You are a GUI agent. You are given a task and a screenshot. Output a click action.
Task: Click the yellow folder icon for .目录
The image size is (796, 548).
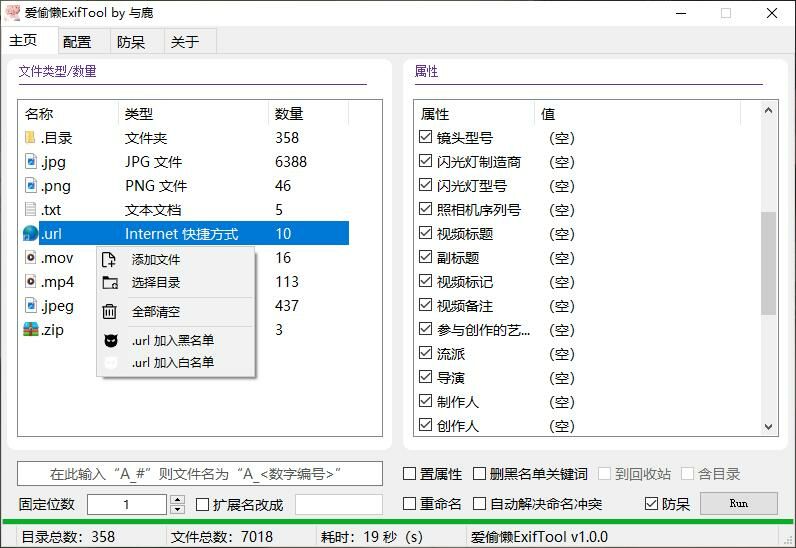point(31,138)
